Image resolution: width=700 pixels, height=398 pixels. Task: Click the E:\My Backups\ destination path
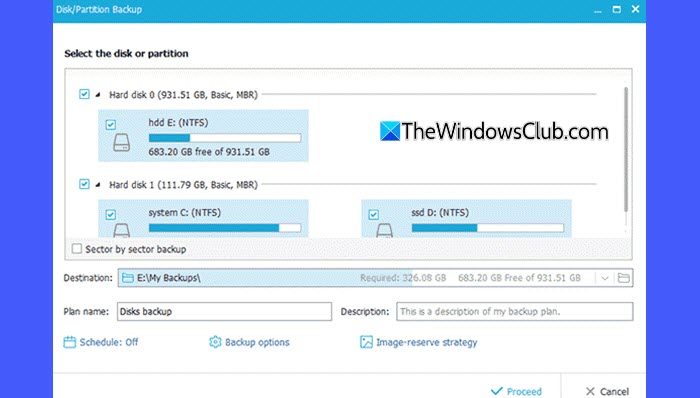point(169,278)
